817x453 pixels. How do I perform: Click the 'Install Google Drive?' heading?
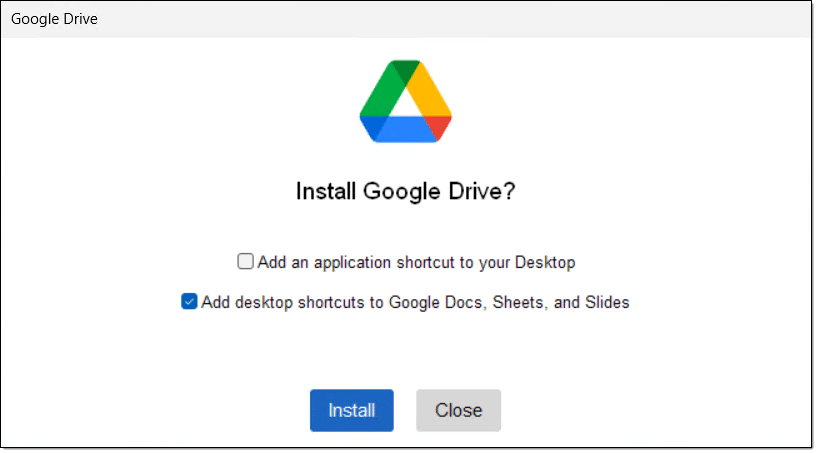tap(405, 191)
